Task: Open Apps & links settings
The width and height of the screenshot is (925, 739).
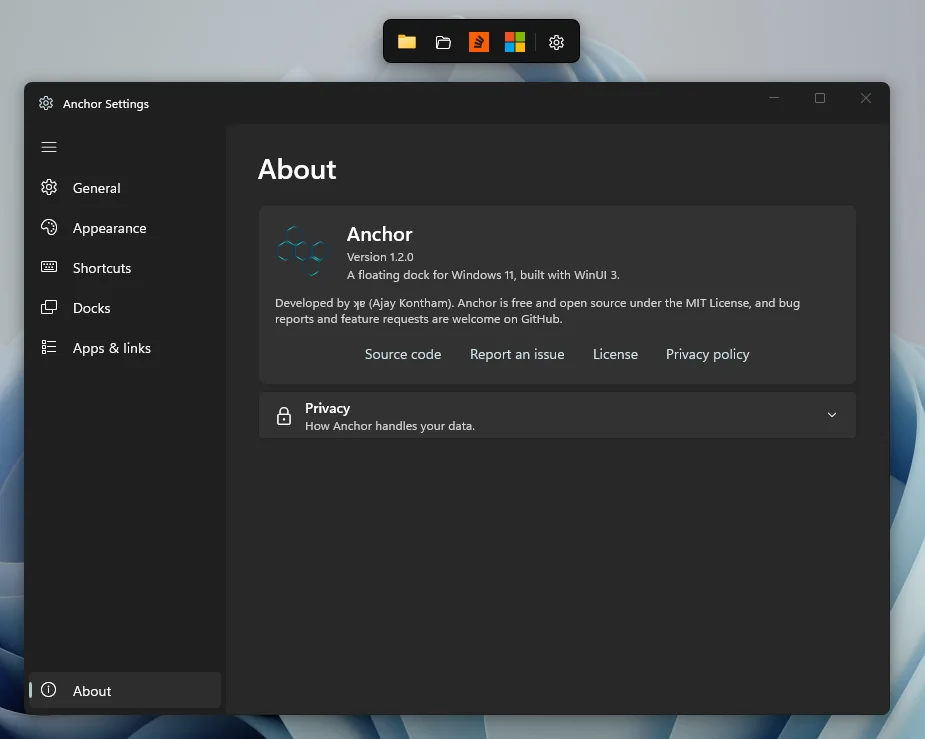Action: (x=124, y=349)
